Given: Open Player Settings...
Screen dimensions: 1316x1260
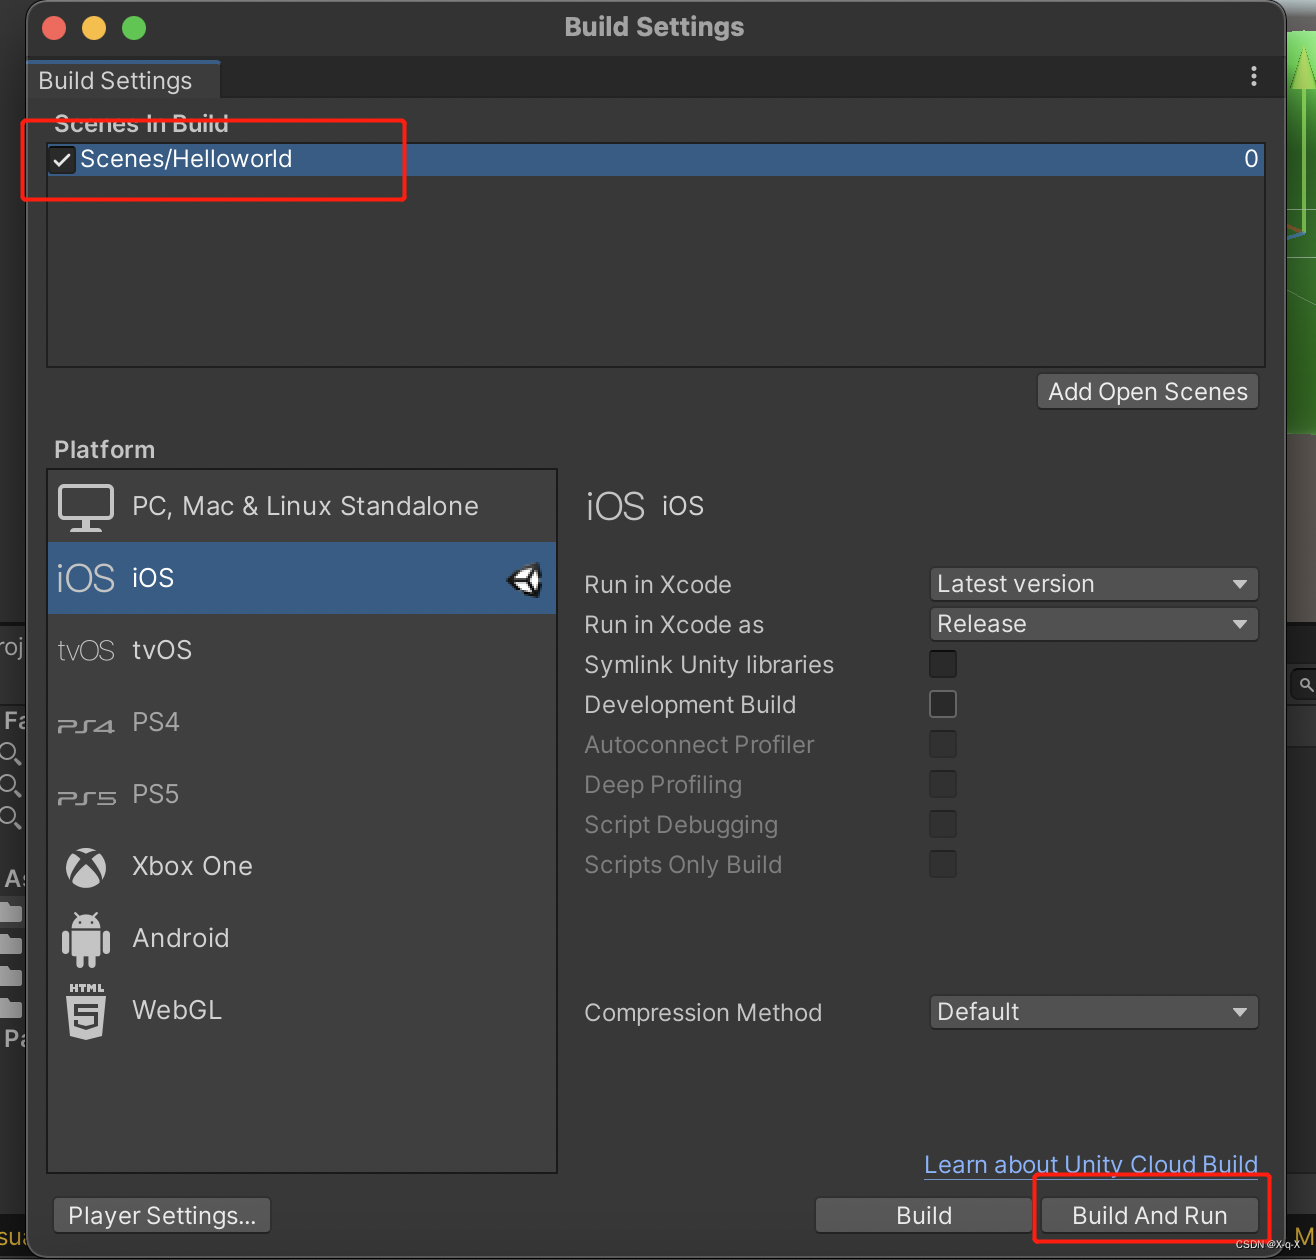Looking at the screenshot, I should click(x=162, y=1216).
